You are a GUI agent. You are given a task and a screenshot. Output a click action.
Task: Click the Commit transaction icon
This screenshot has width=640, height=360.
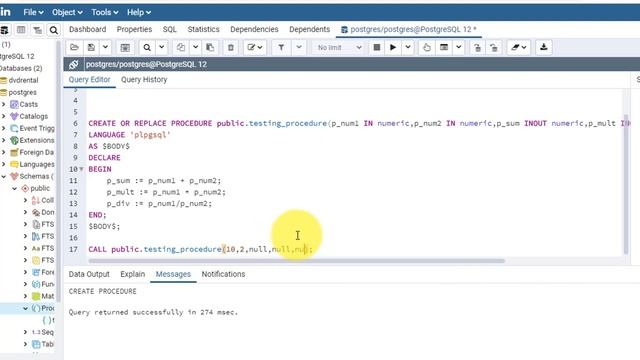tap(477, 47)
